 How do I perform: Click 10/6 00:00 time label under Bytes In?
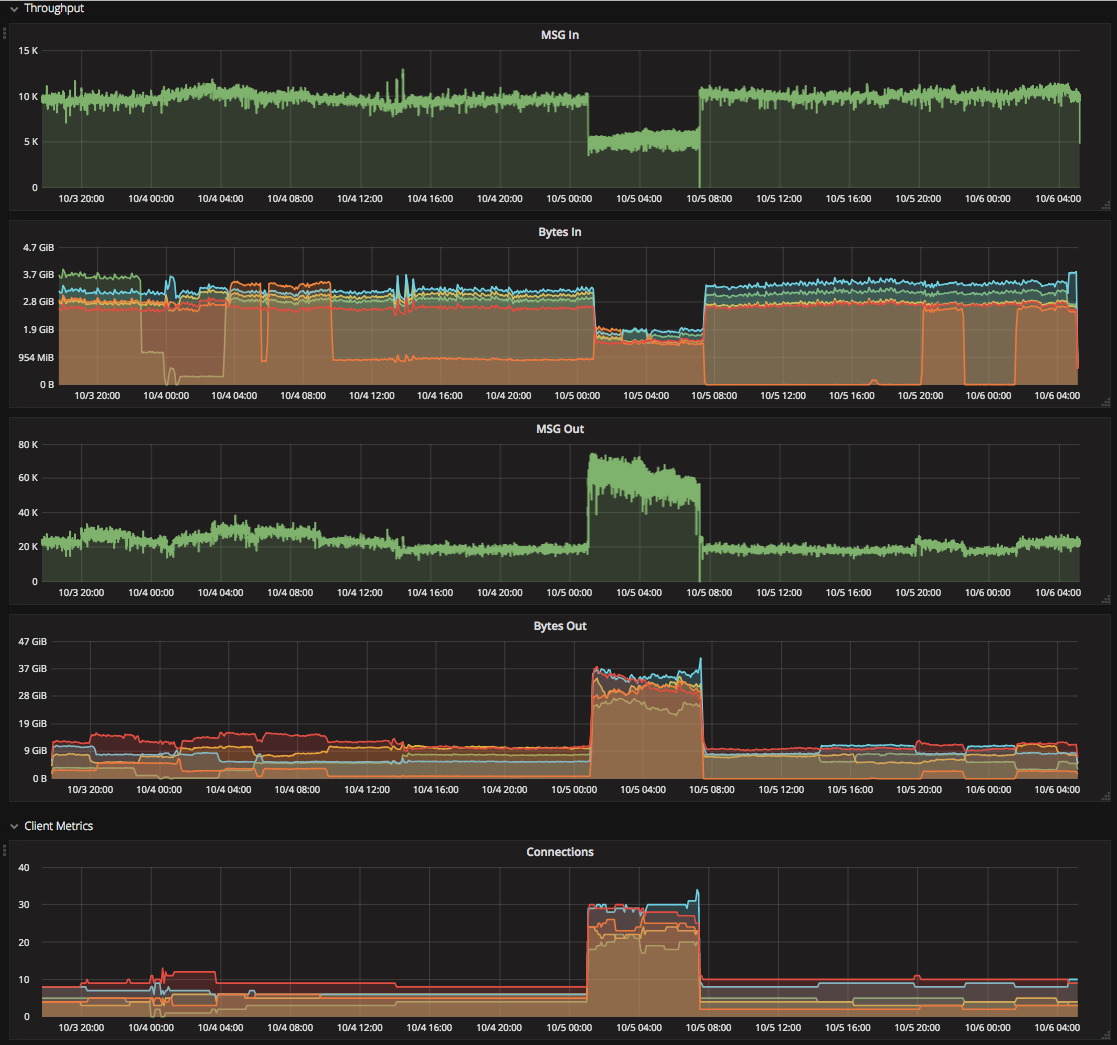coord(988,395)
